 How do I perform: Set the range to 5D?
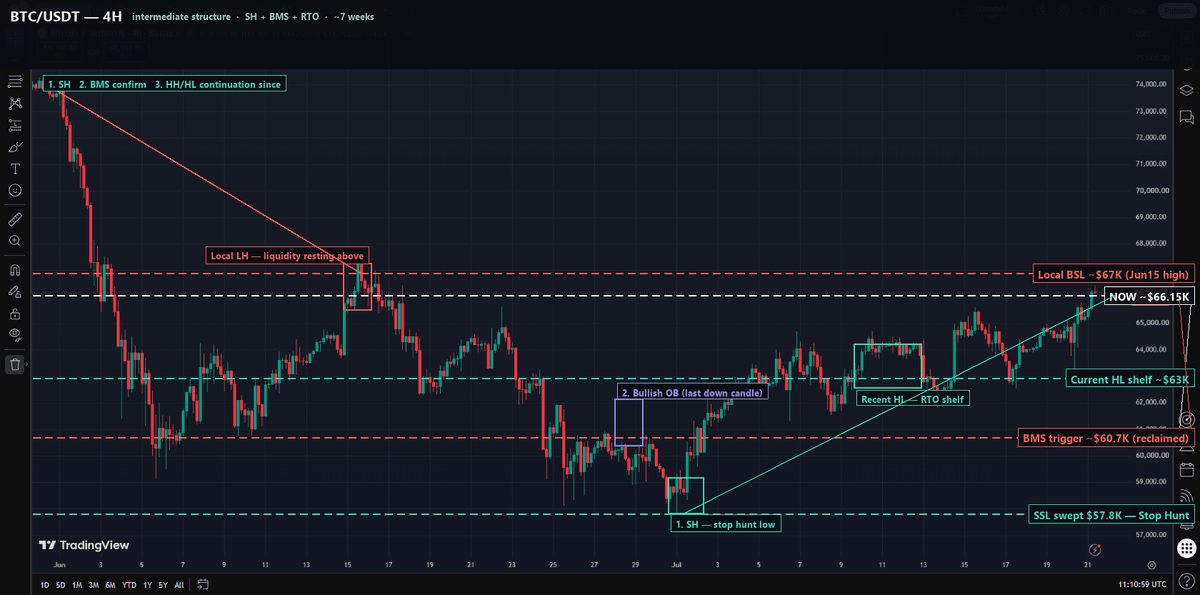tap(61, 584)
